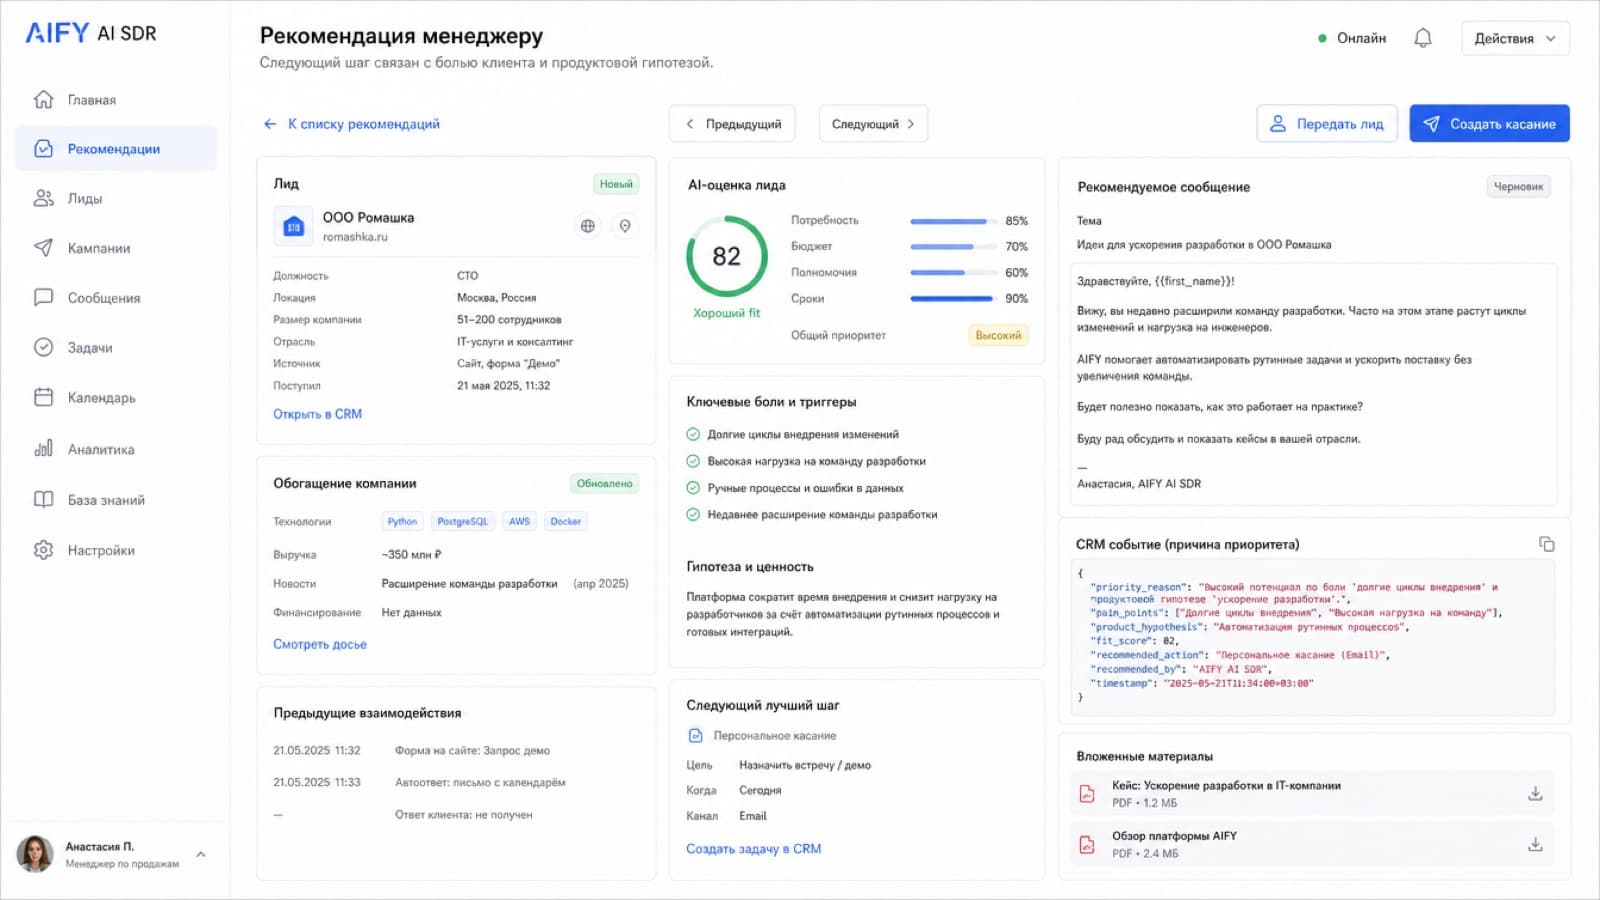The height and width of the screenshot is (900, 1600).
Task: Open the Действия dropdown
Action: 1515,38
